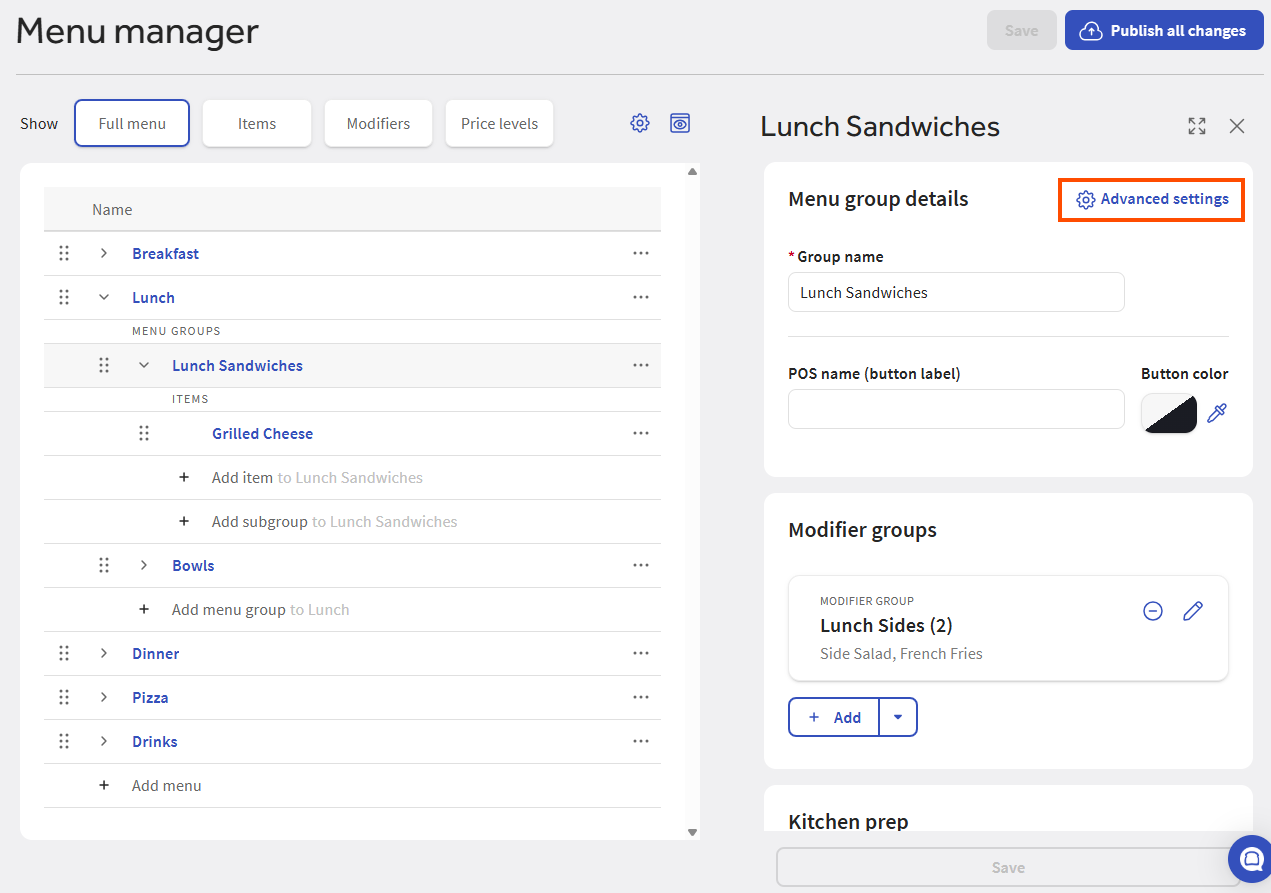Open the three-dot menu for Grilled Cheese

pyautogui.click(x=641, y=433)
